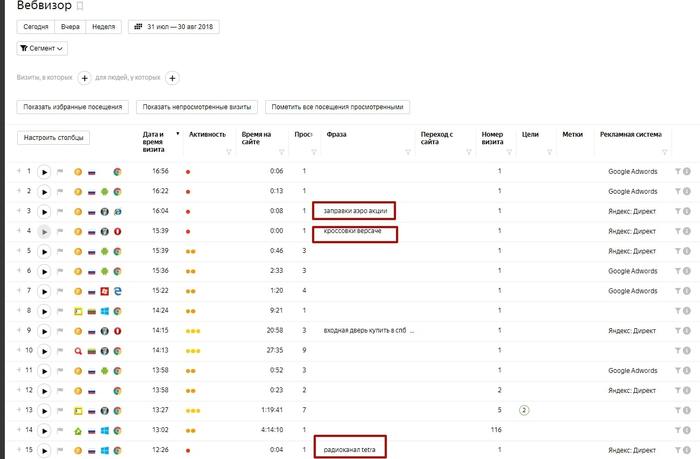
Task: Click the Chrome browser icon in row 1
Action: [117, 172]
